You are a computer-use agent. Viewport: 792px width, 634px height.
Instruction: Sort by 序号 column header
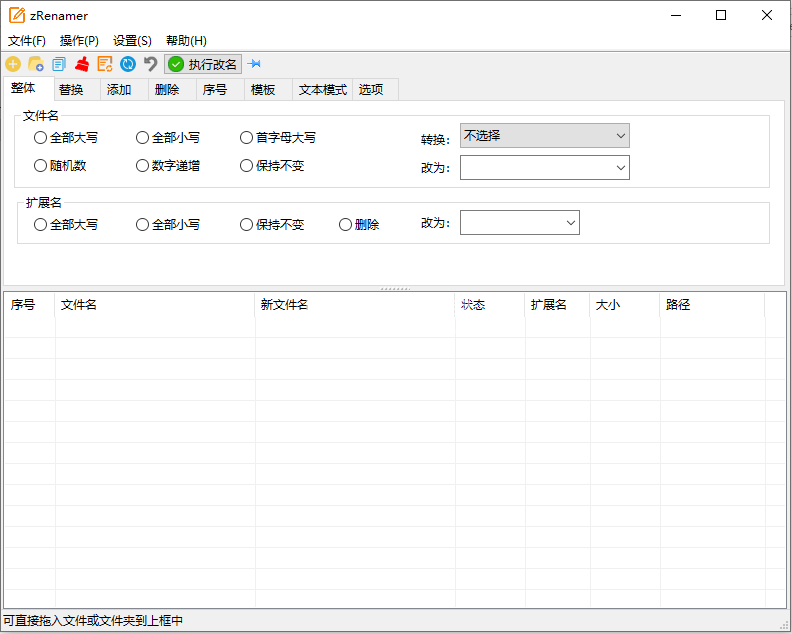point(29,305)
